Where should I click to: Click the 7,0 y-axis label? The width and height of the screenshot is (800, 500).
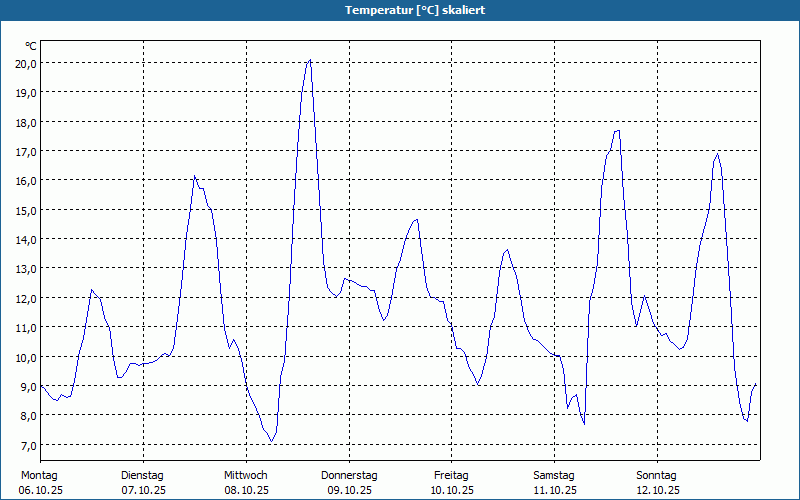click(29, 445)
